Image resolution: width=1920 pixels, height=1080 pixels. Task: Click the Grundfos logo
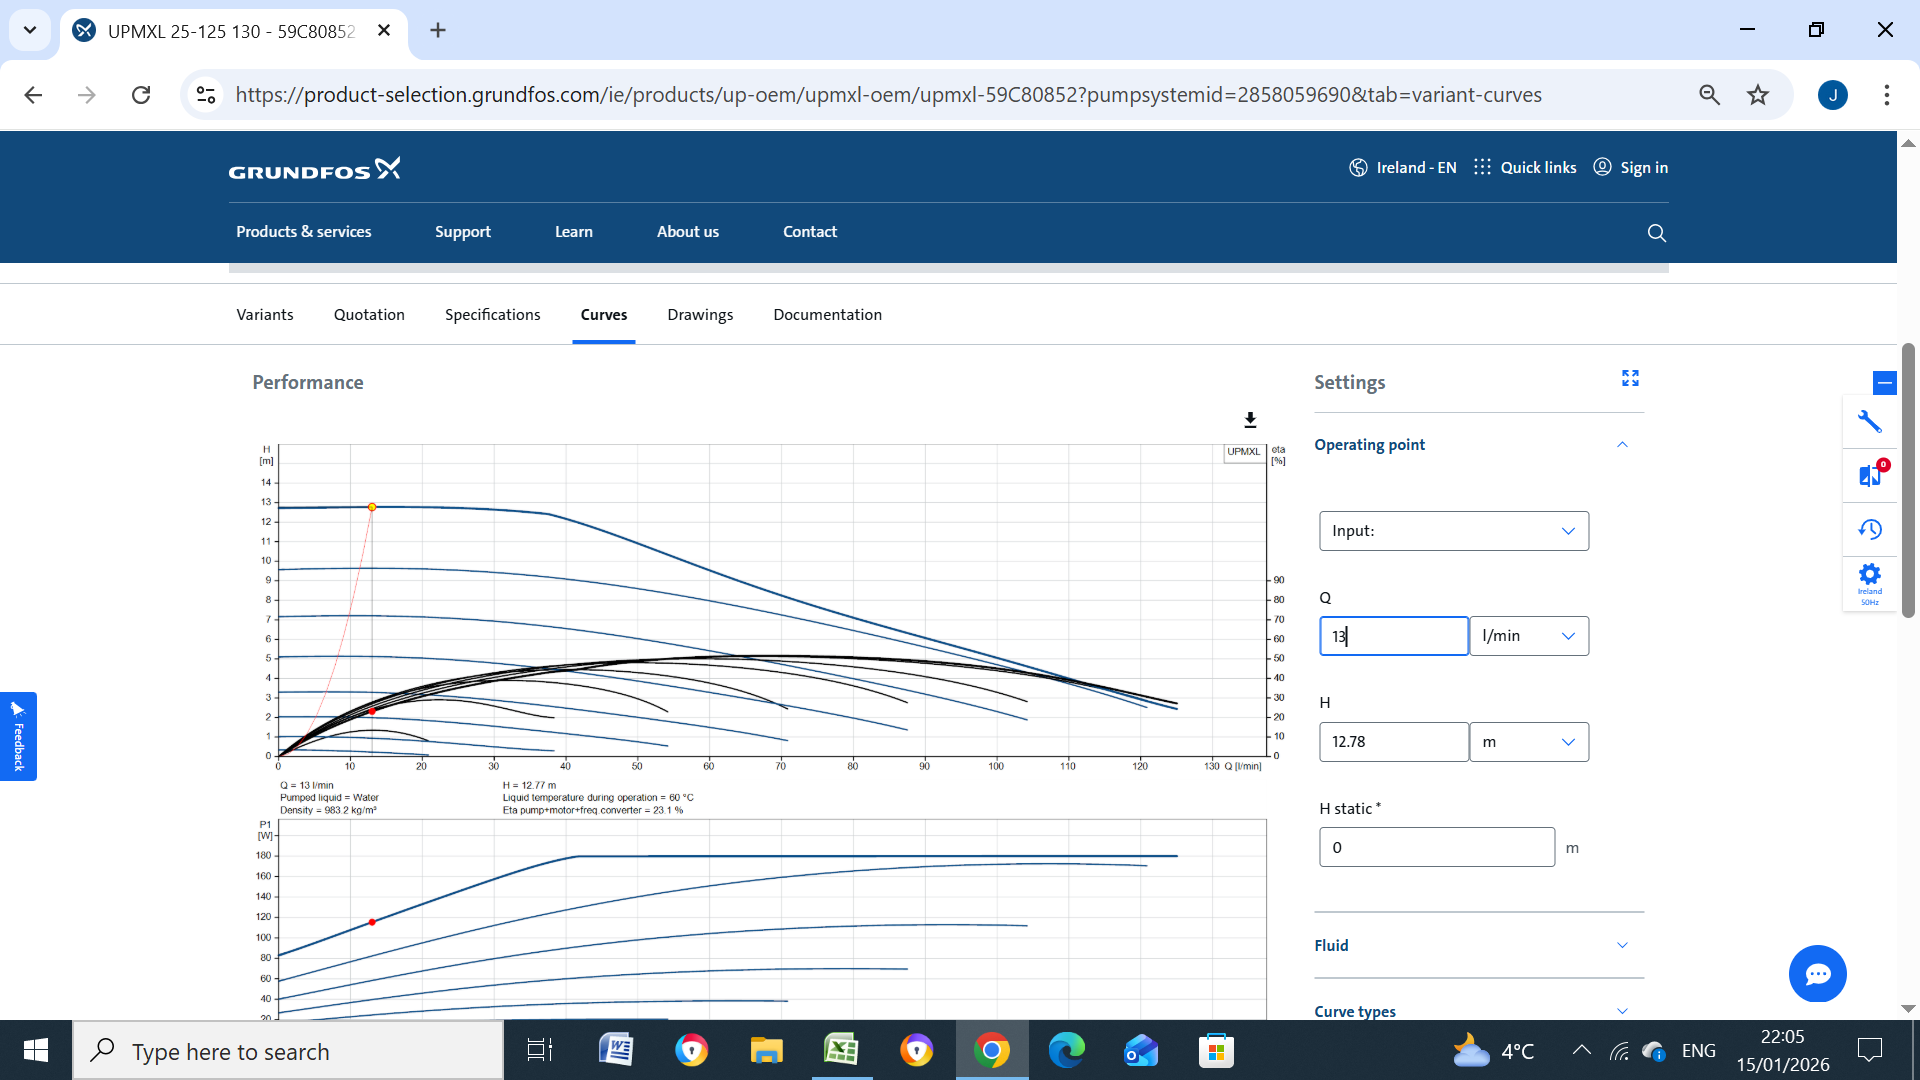coord(314,169)
